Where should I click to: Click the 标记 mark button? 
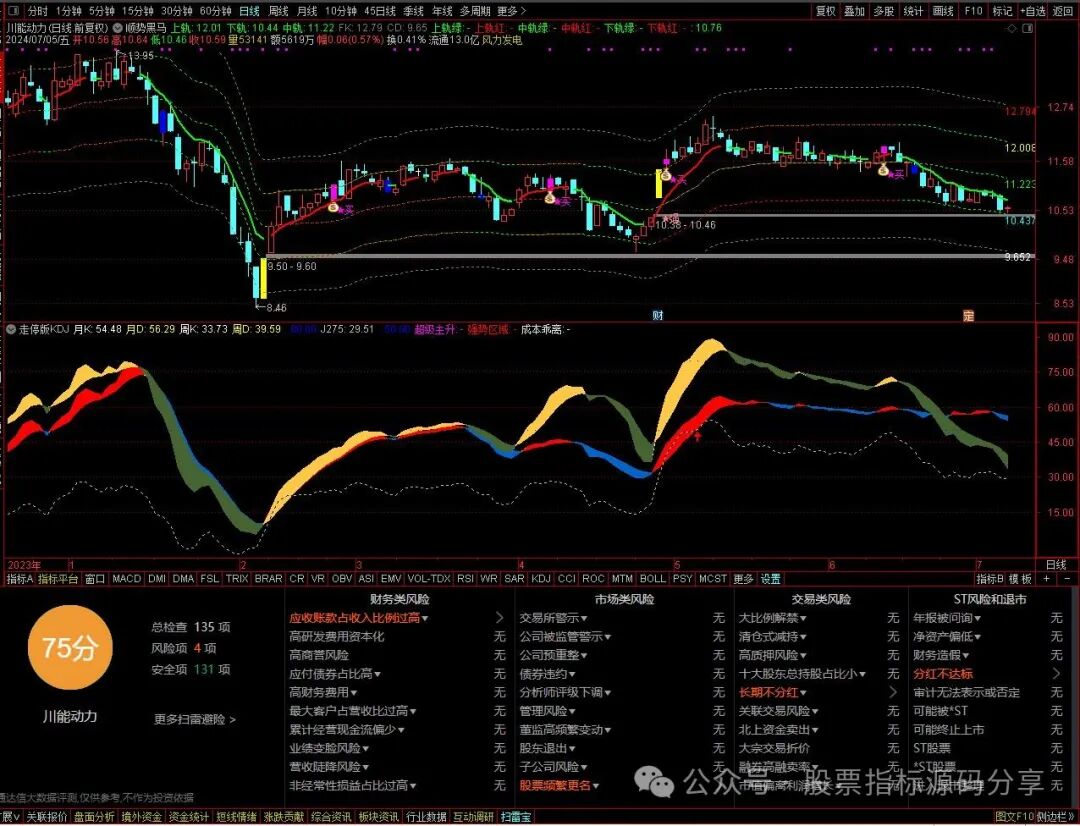tap(1002, 11)
